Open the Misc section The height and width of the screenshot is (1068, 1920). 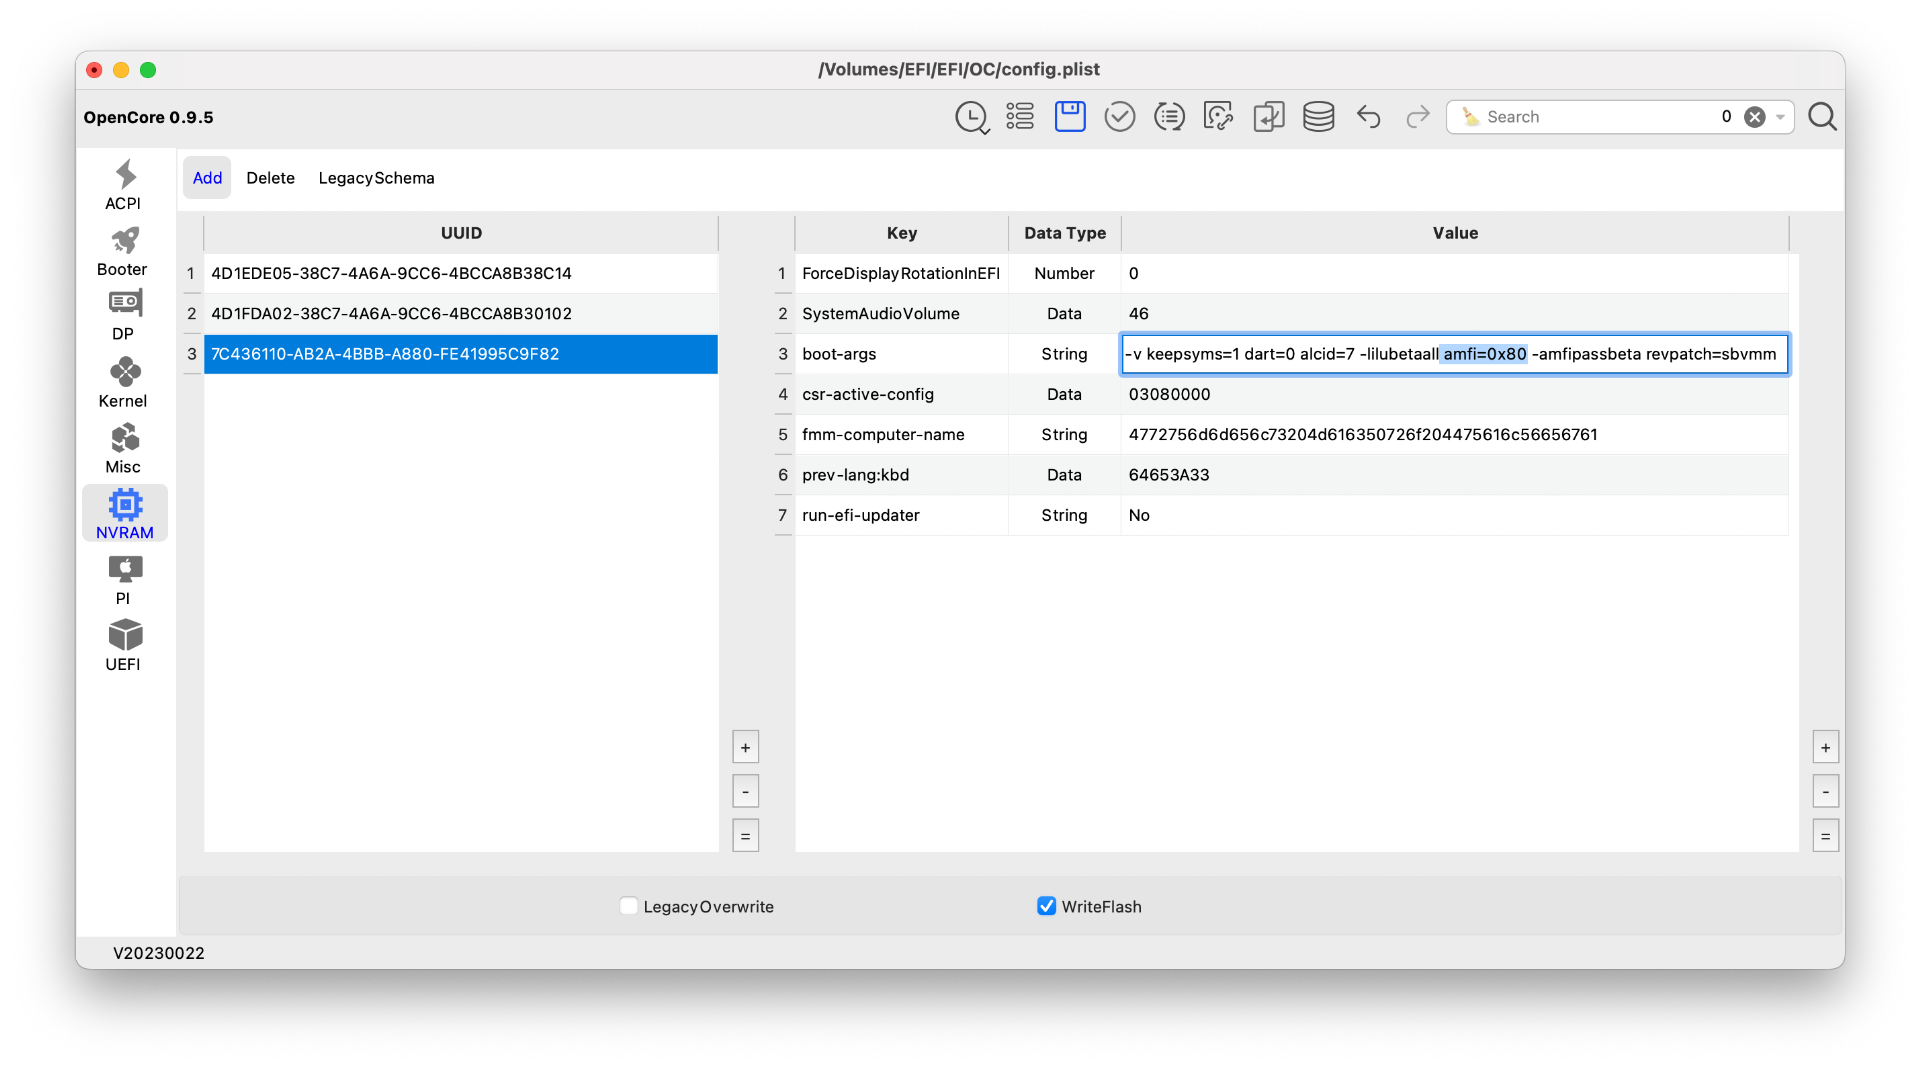(x=123, y=448)
